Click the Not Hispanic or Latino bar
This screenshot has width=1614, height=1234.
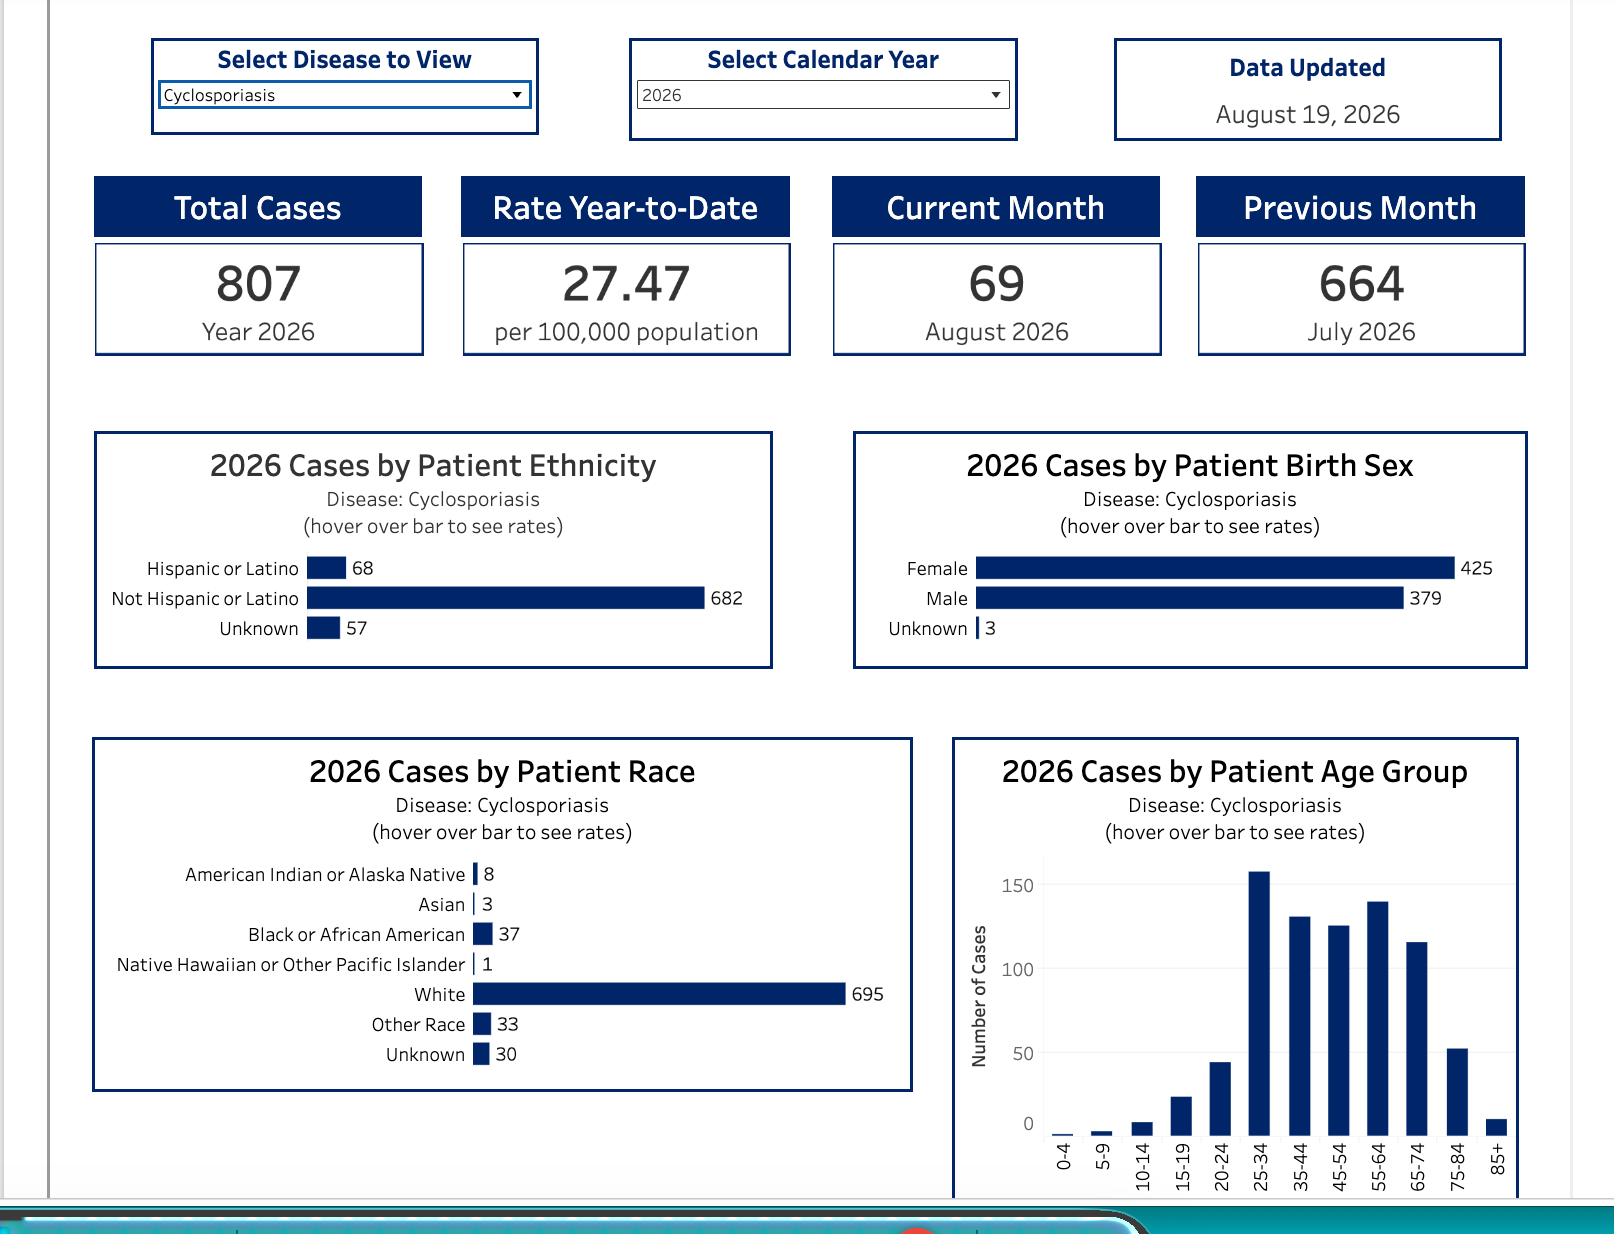(506, 598)
